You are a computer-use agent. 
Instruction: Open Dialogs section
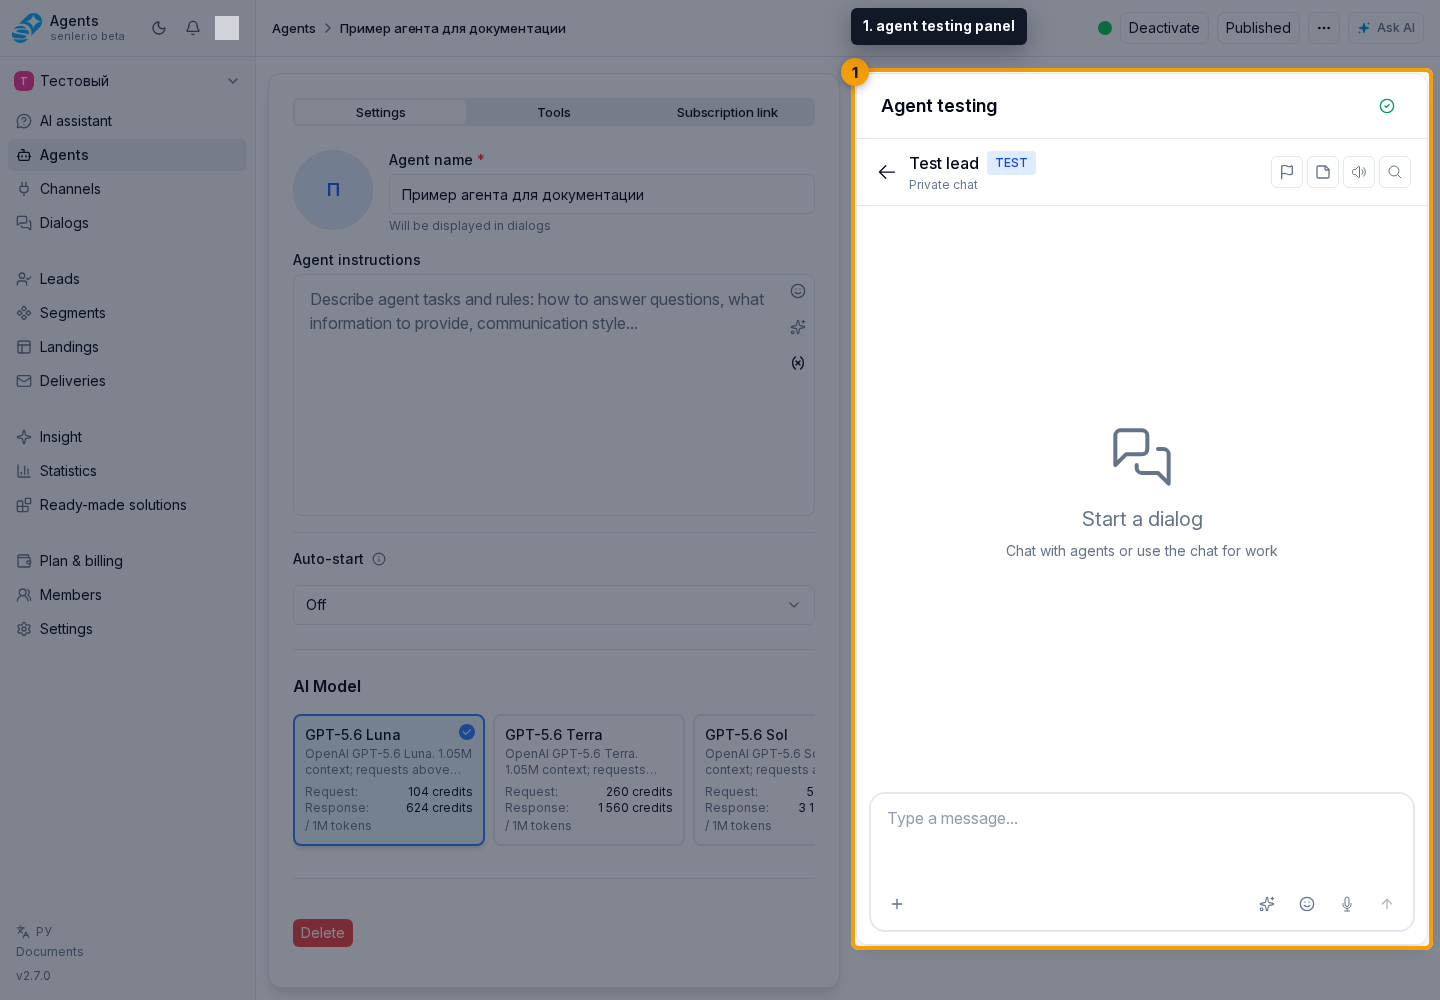click(x=127, y=223)
